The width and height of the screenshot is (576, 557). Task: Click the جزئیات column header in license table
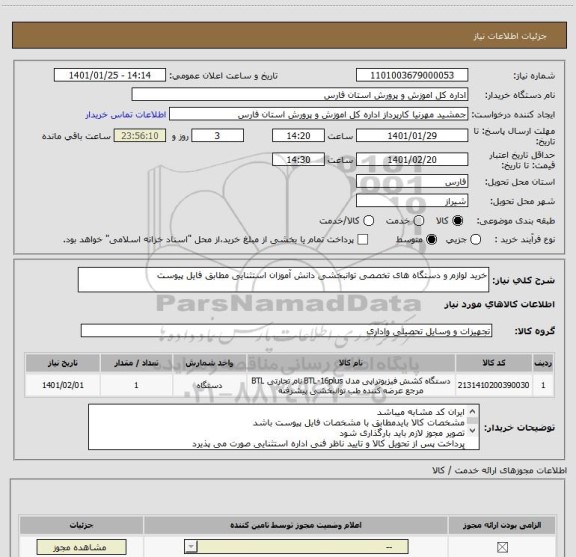[82, 525]
